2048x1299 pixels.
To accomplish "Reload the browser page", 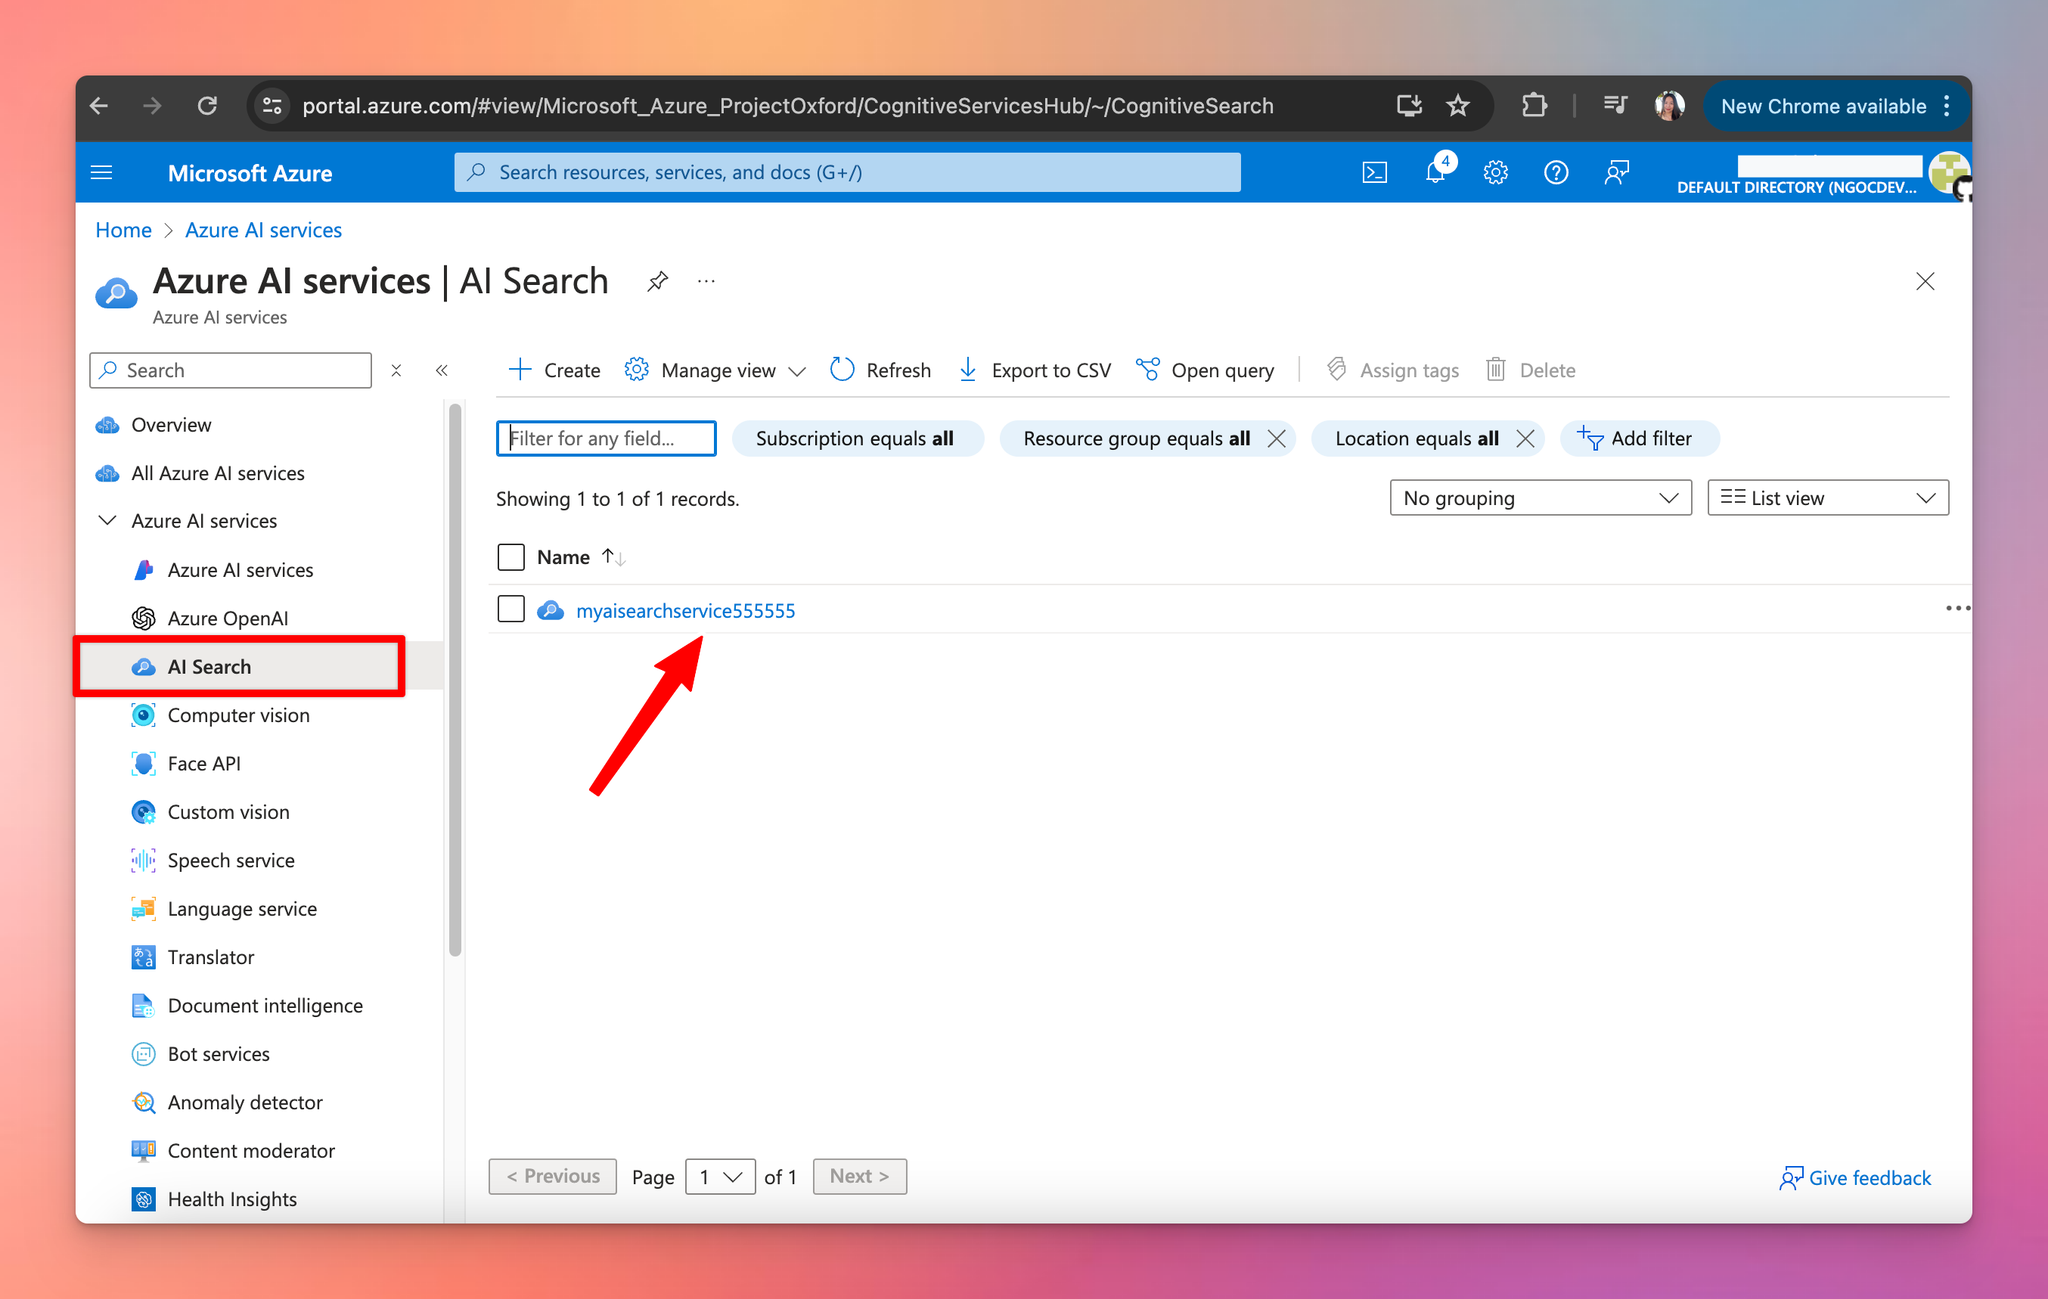I will (x=207, y=106).
